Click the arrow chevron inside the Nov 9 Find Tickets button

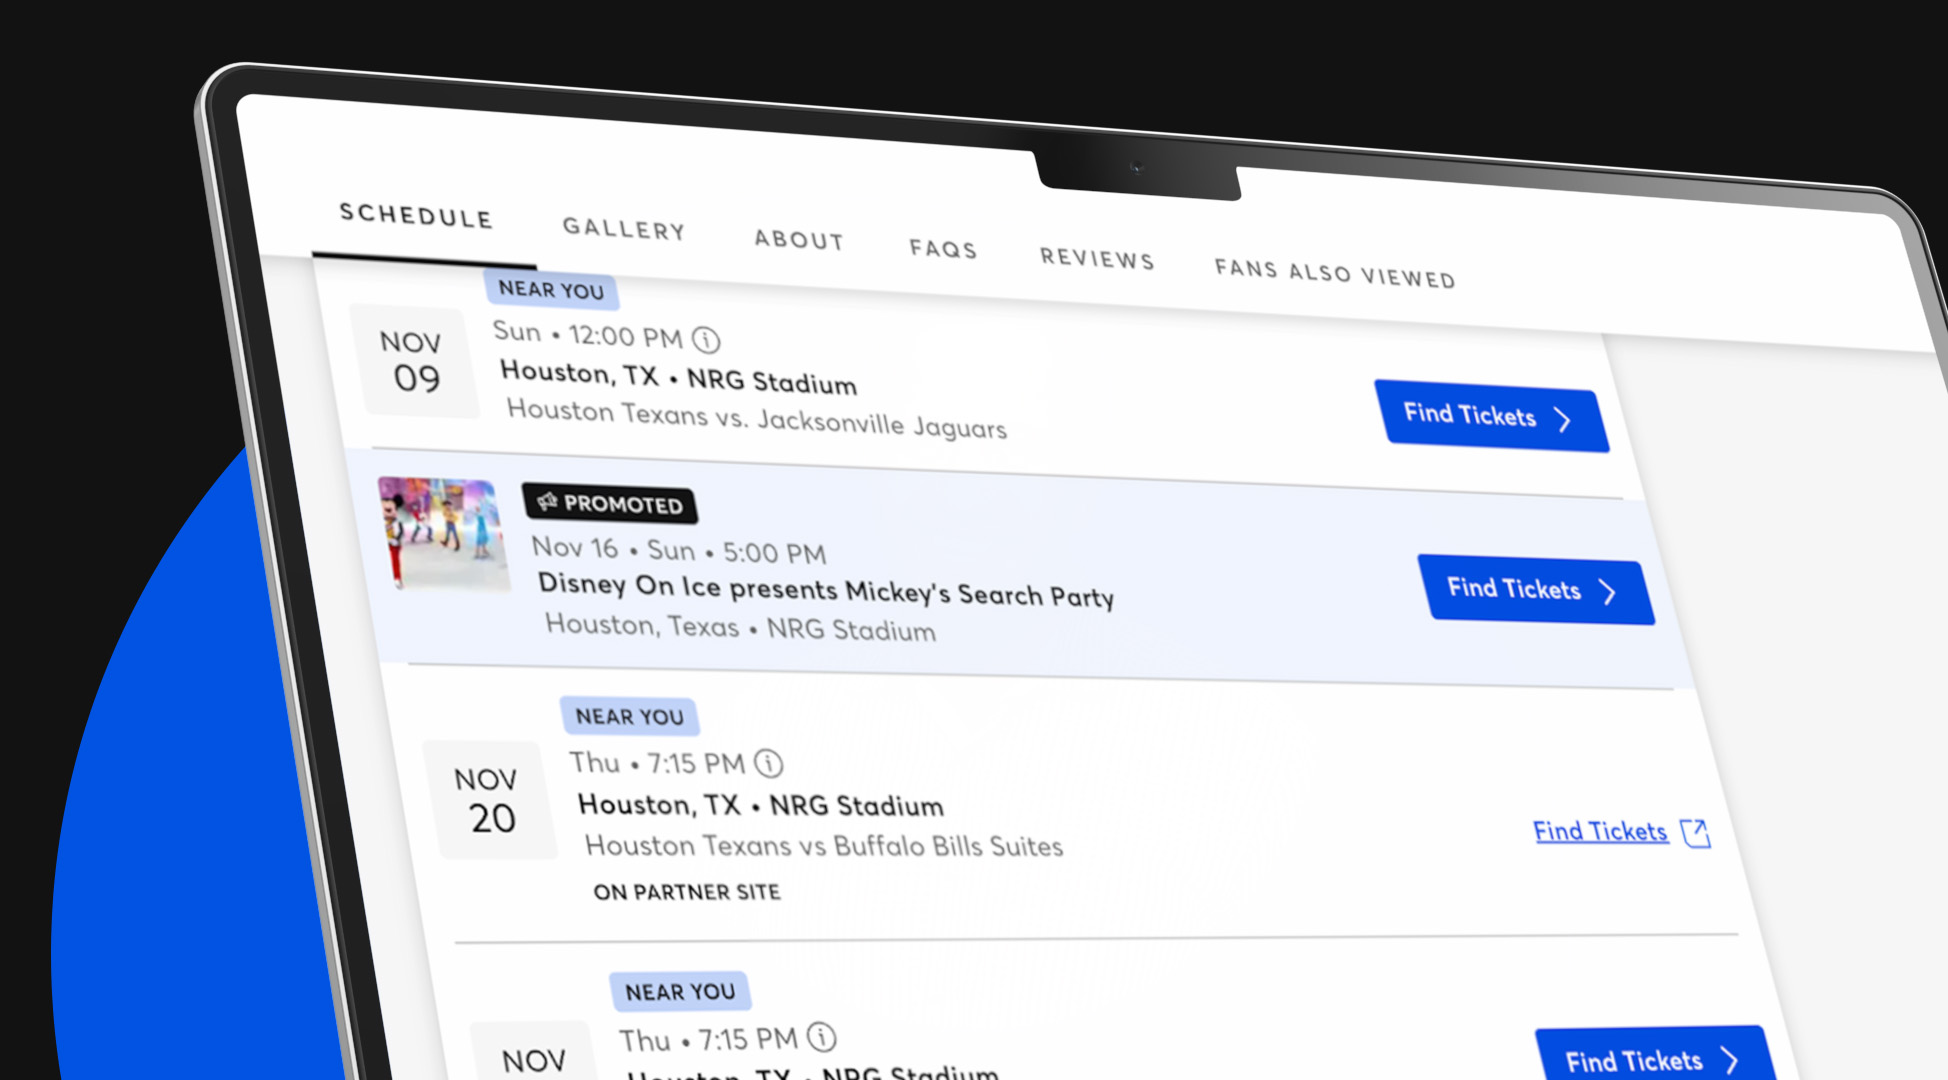(x=1564, y=420)
